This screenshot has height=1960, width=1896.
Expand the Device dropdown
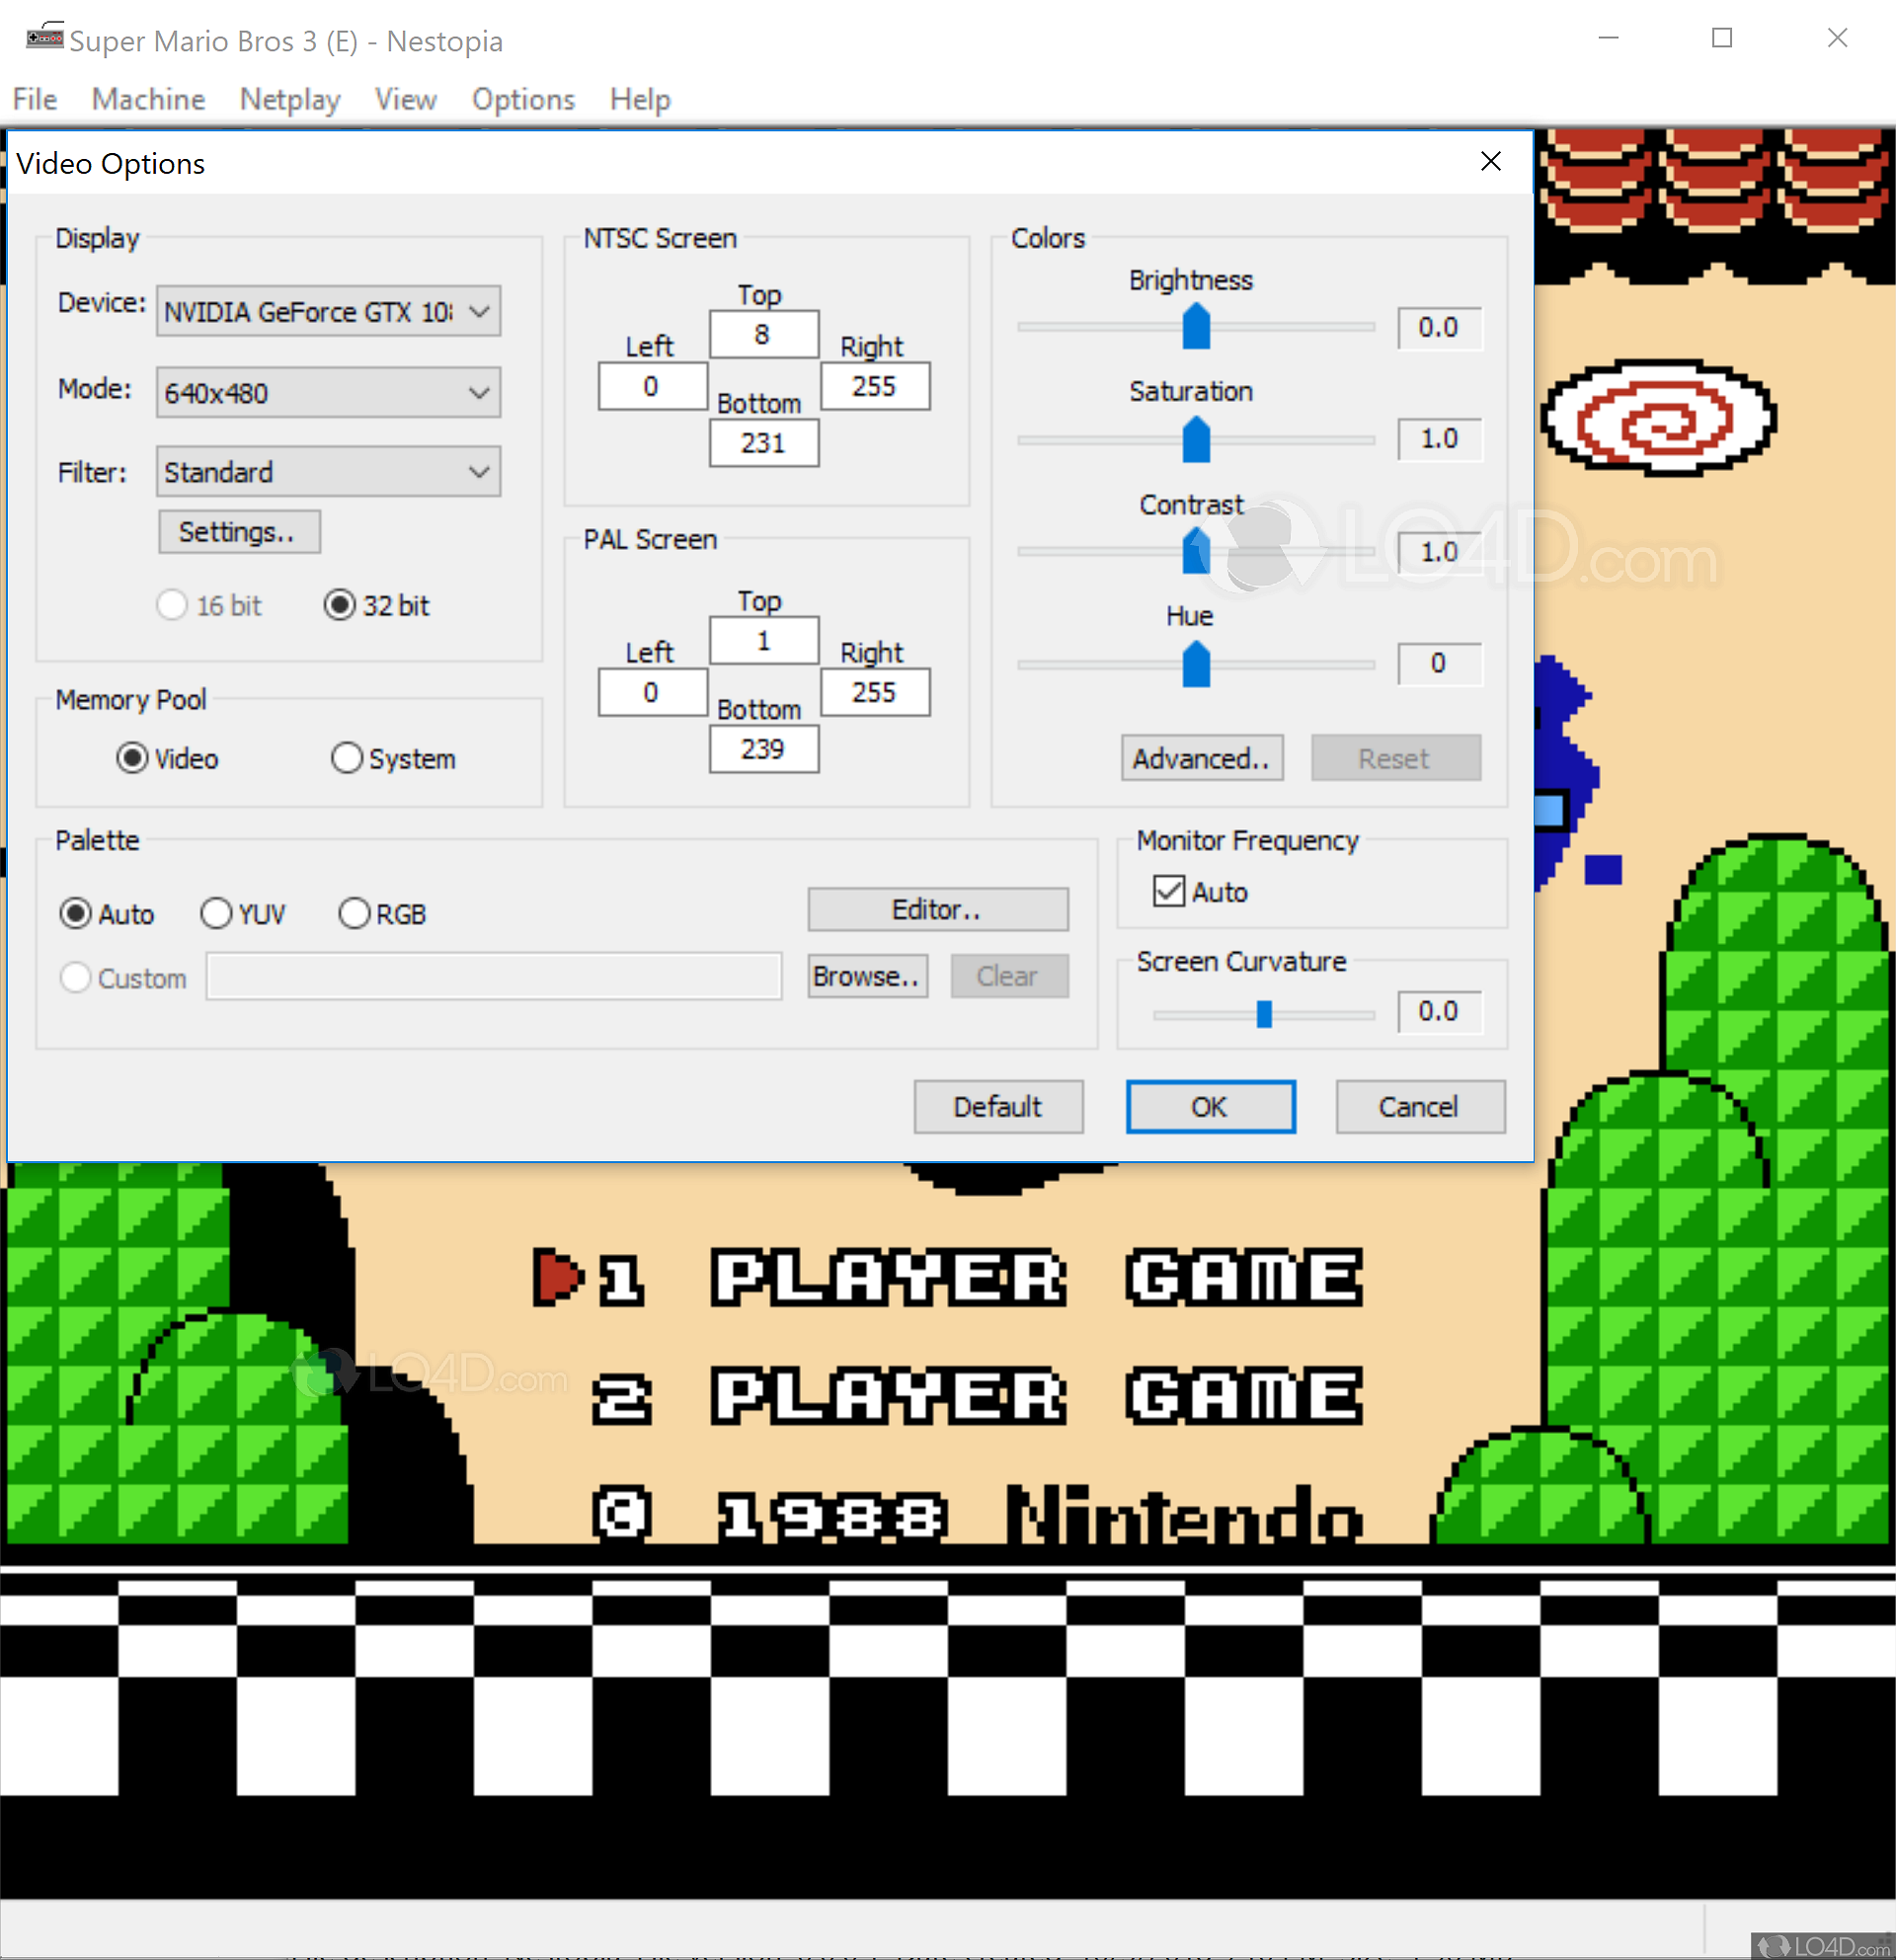[x=328, y=312]
